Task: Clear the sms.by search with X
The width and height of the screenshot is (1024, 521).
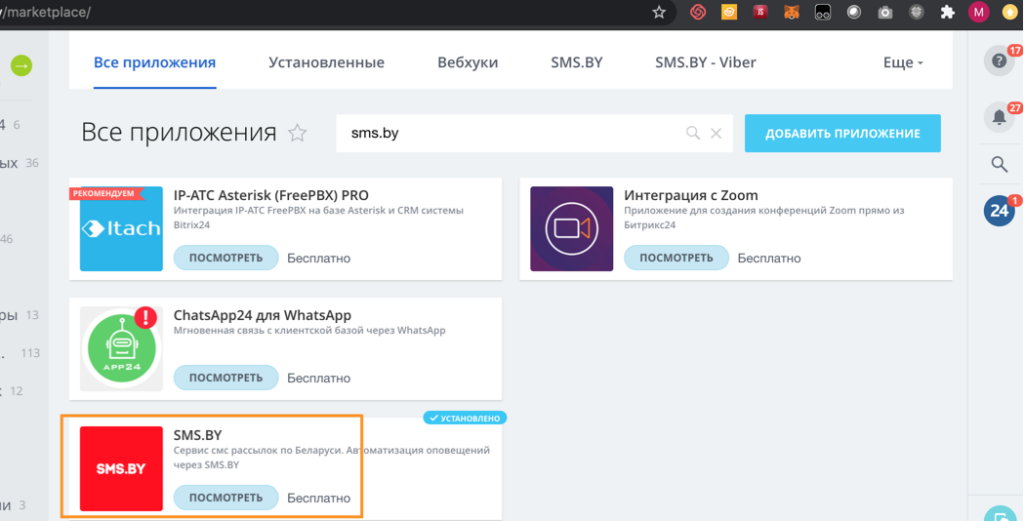Action: point(716,133)
